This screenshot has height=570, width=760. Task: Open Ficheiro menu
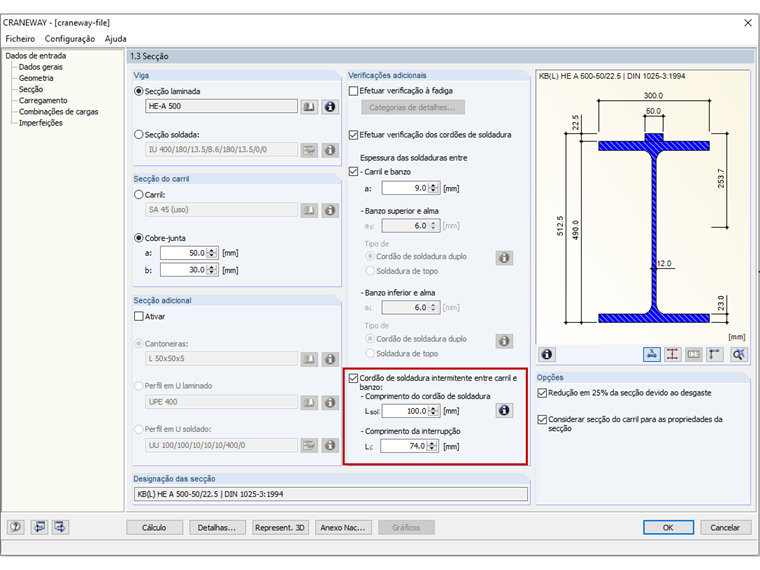point(20,39)
